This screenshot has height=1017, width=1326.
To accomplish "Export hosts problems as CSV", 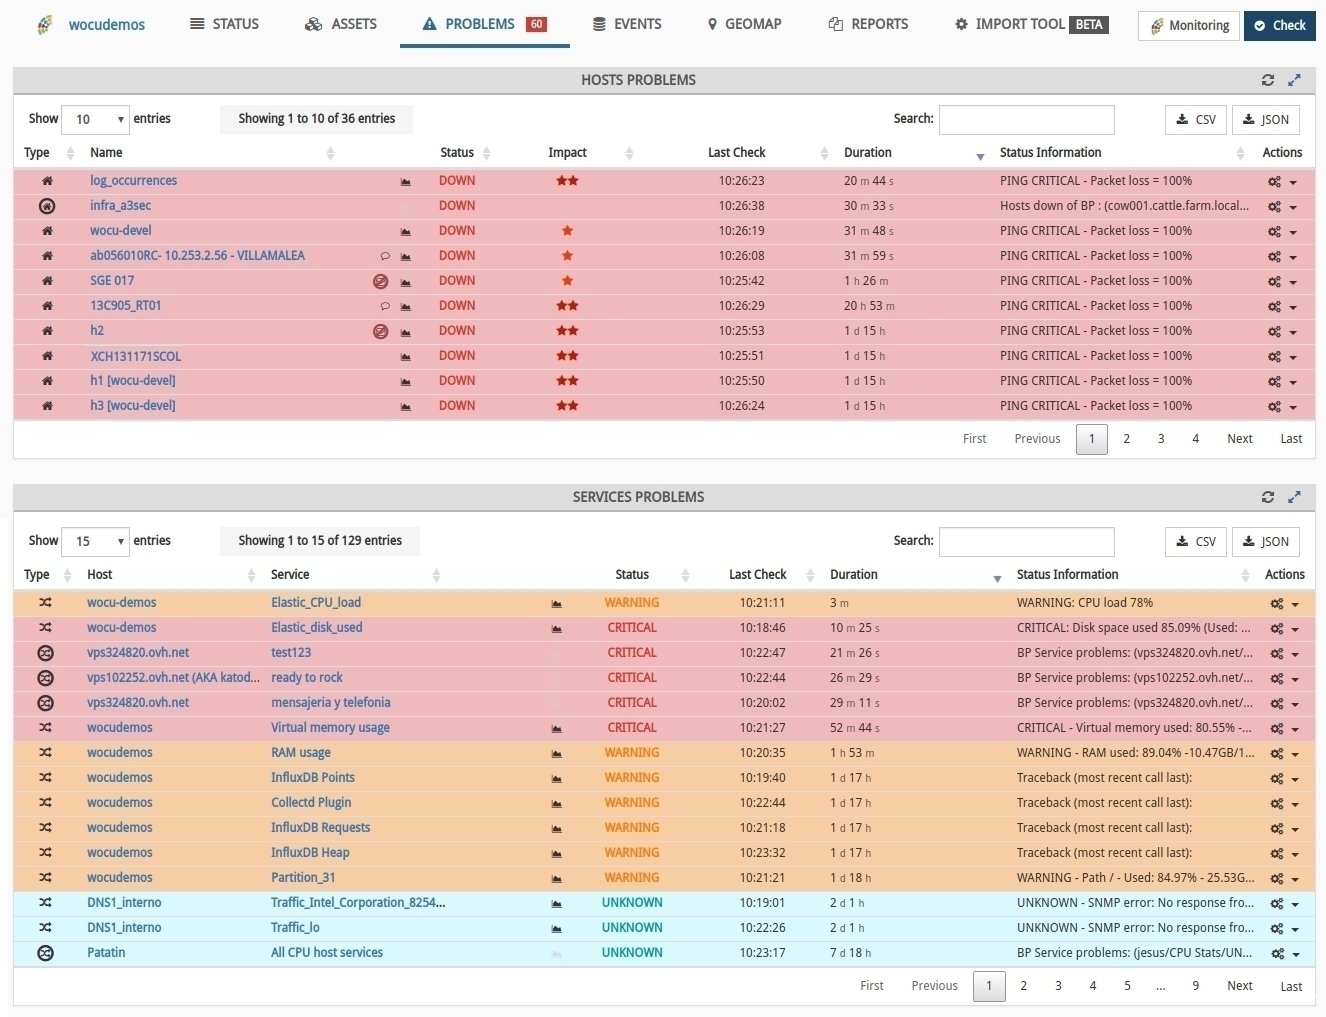I will click(x=1196, y=120).
